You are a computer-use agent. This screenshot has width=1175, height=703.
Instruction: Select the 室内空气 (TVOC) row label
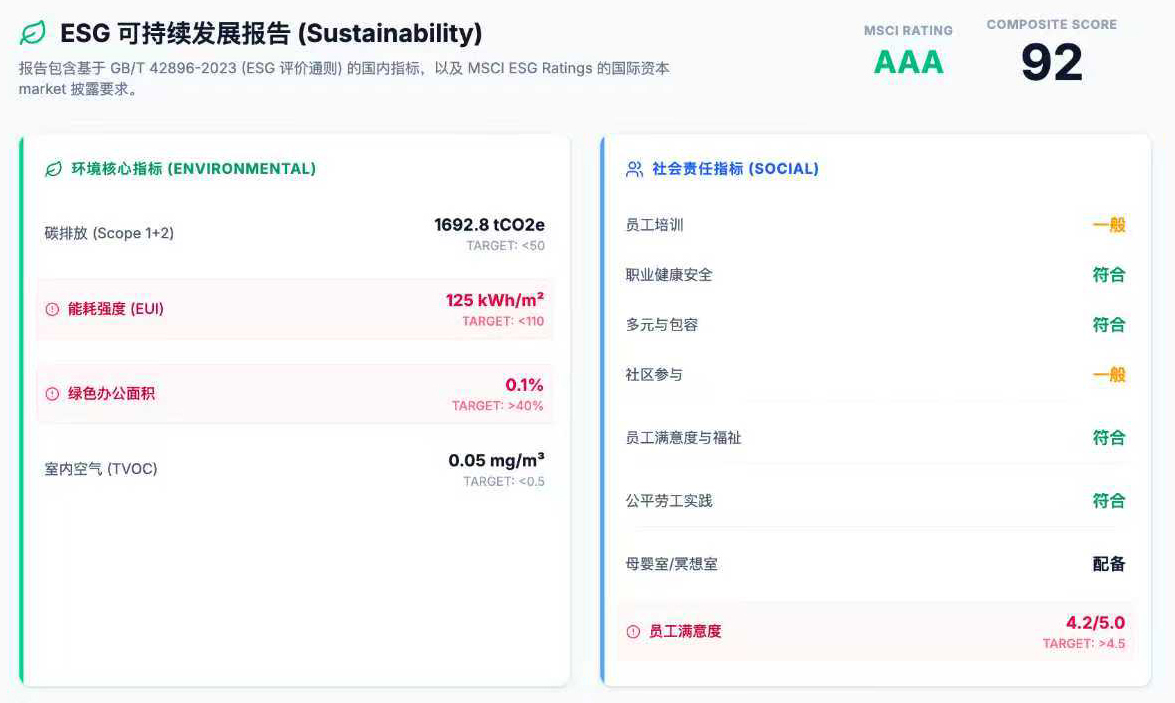point(101,468)
